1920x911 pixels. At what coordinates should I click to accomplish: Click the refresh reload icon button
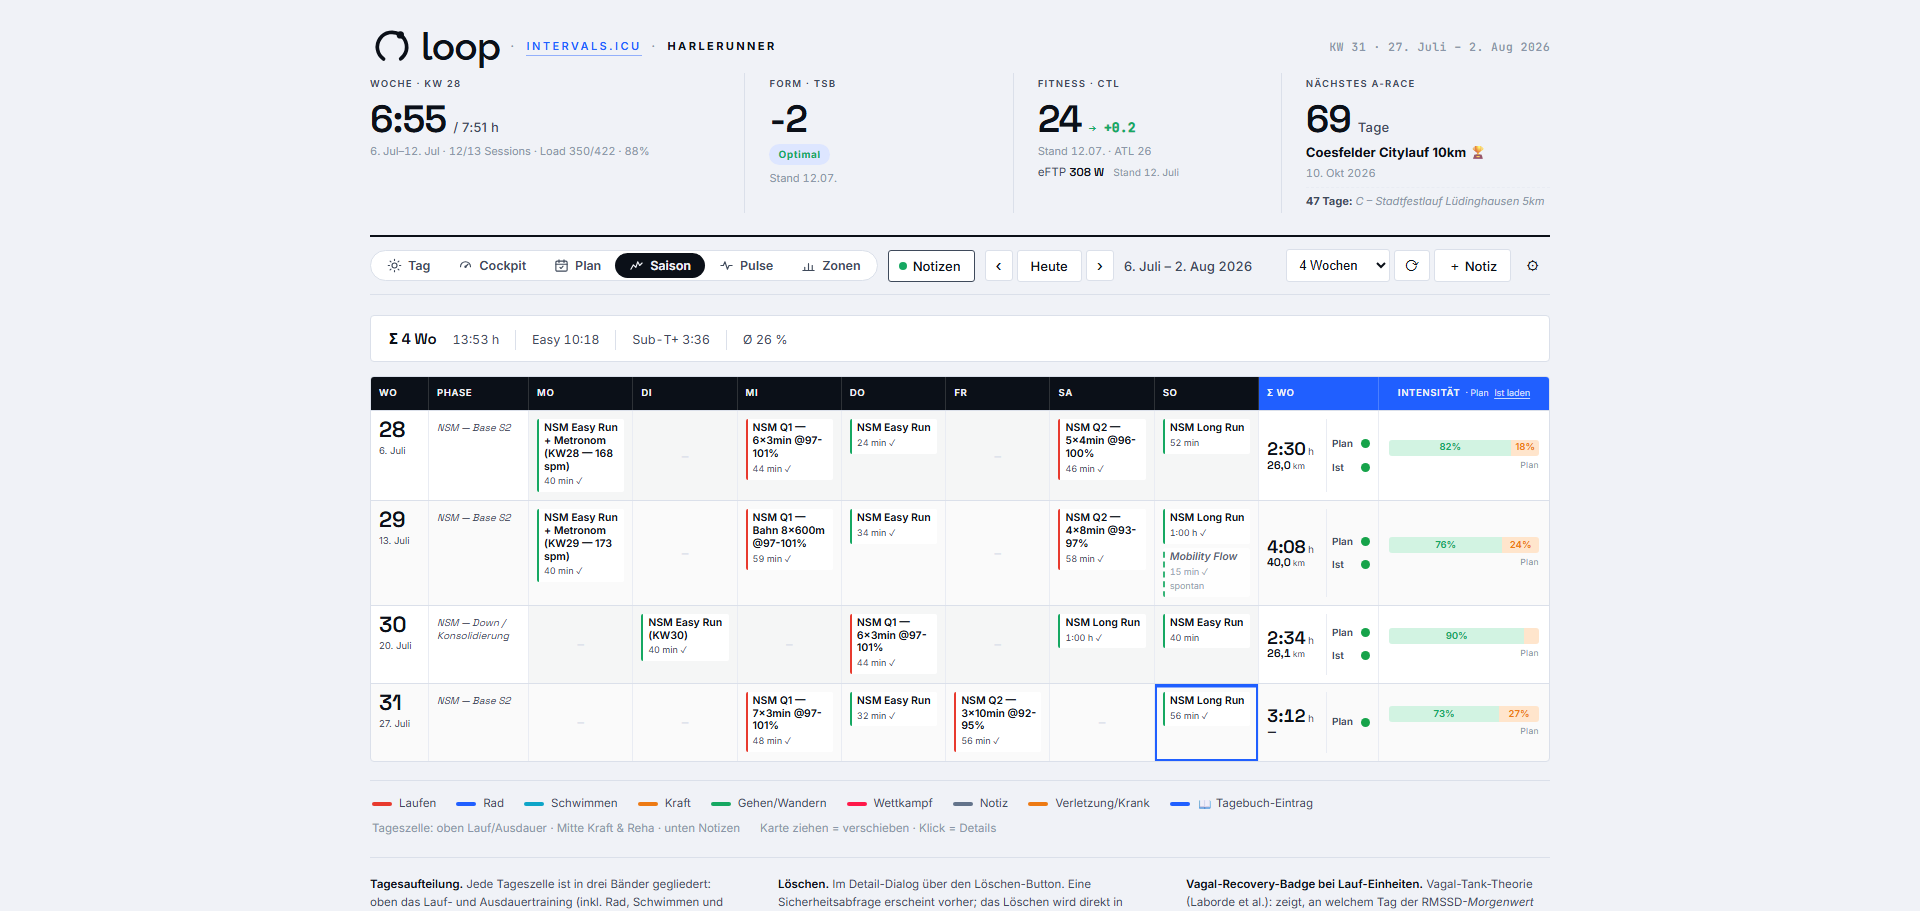tap(1411, 266)
